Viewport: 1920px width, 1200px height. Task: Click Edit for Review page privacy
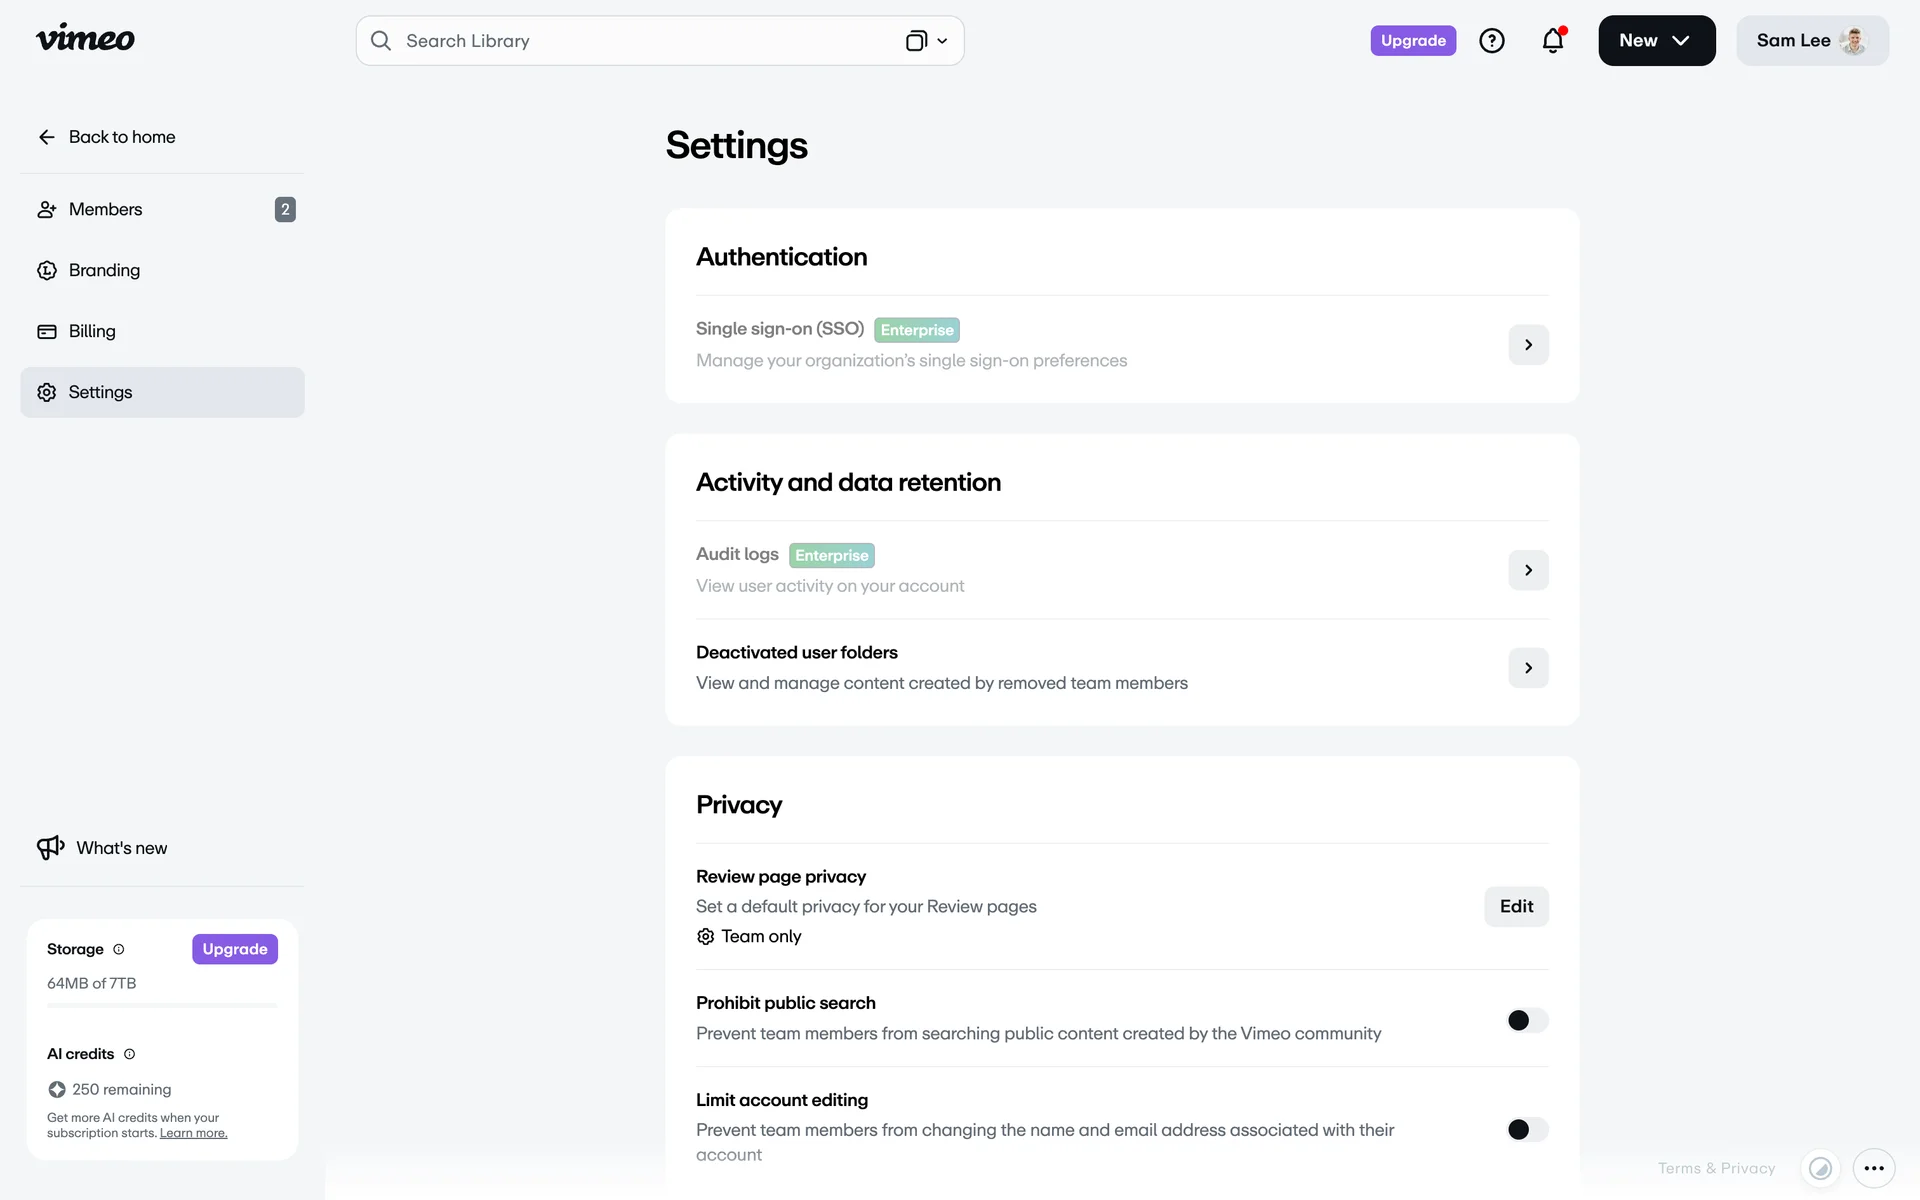click(x=1516, y=907)
